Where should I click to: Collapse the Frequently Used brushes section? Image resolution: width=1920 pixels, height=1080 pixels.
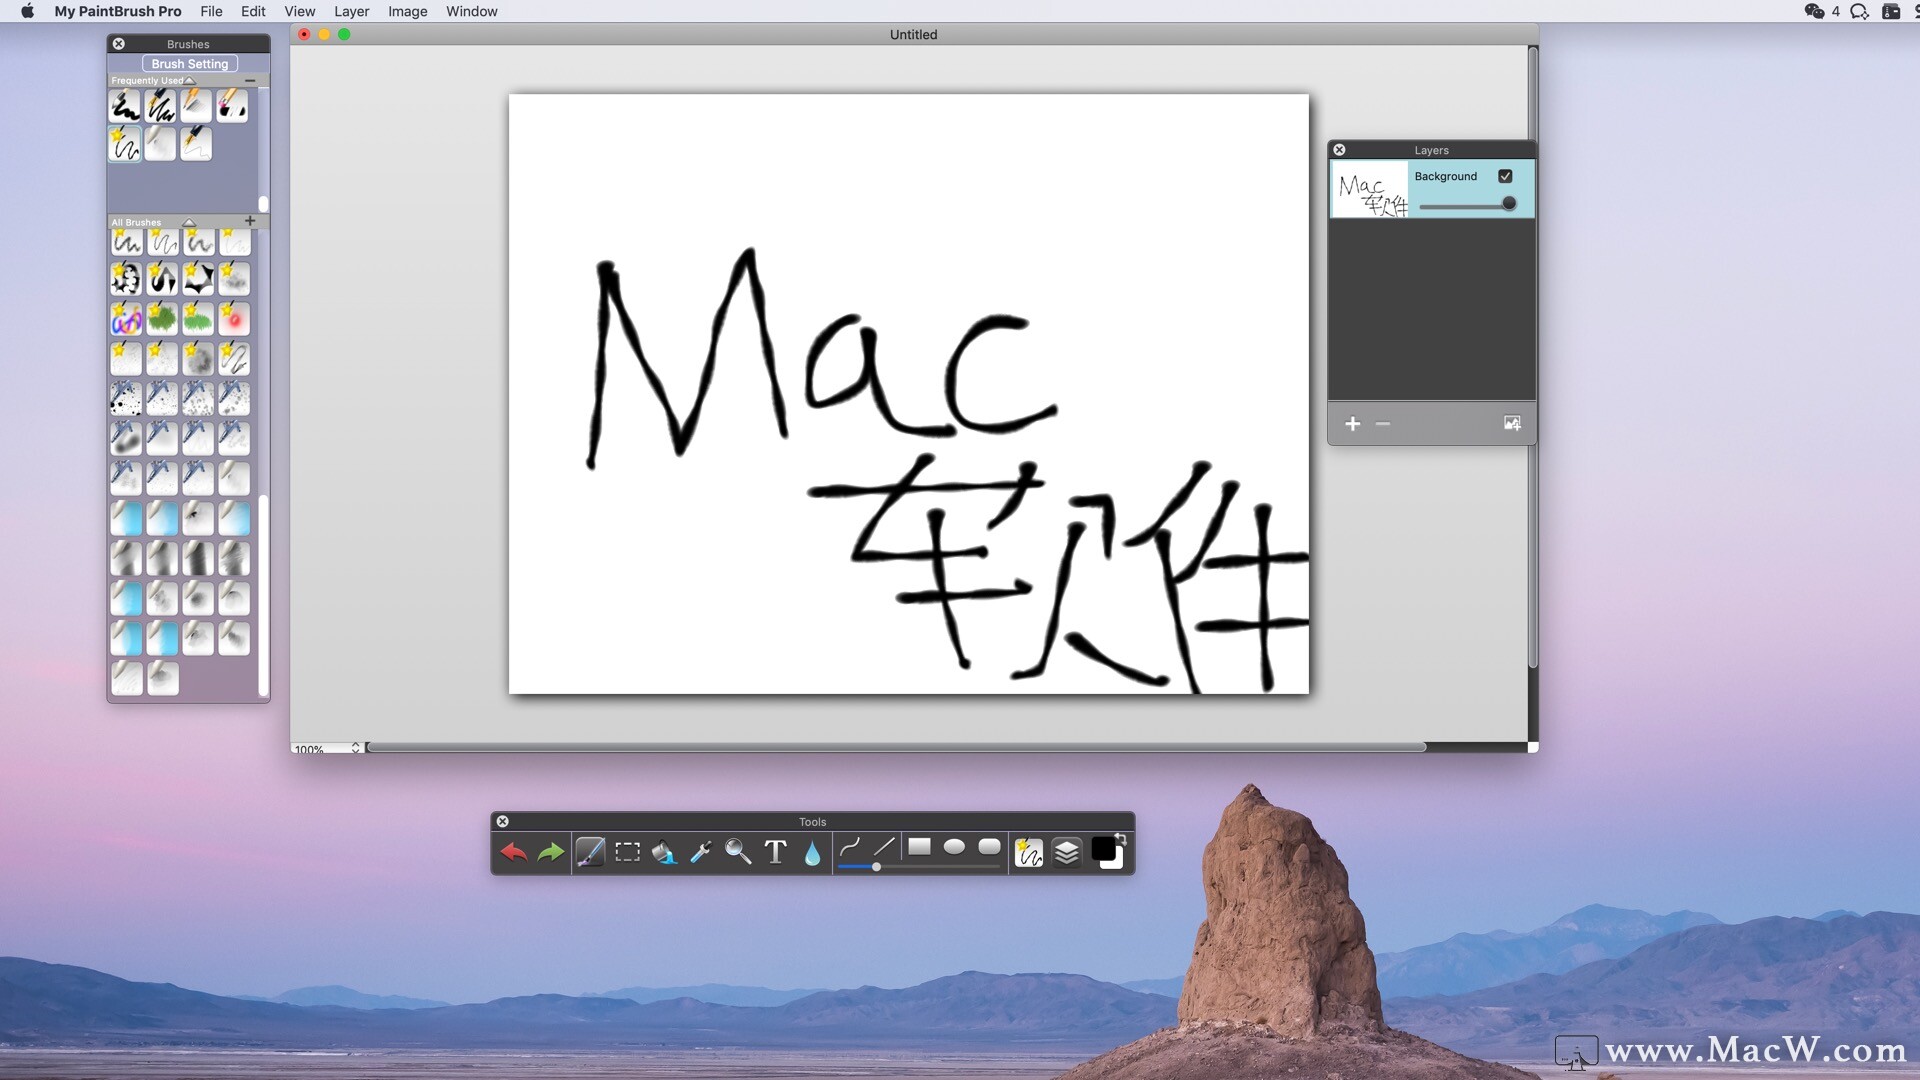coord(190,80)
